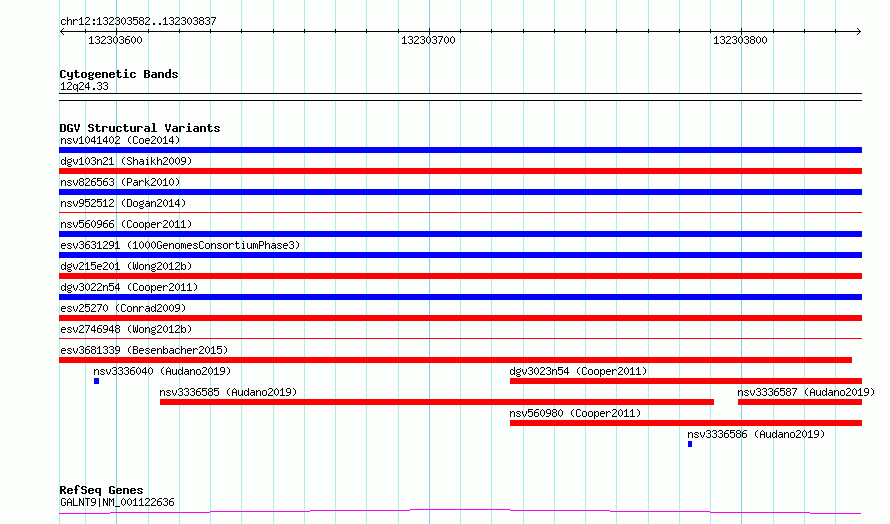The image size is (890, 524).
Task: Open the dgv3023n54 (Cooper2011) label
Action: coord(578,371)
